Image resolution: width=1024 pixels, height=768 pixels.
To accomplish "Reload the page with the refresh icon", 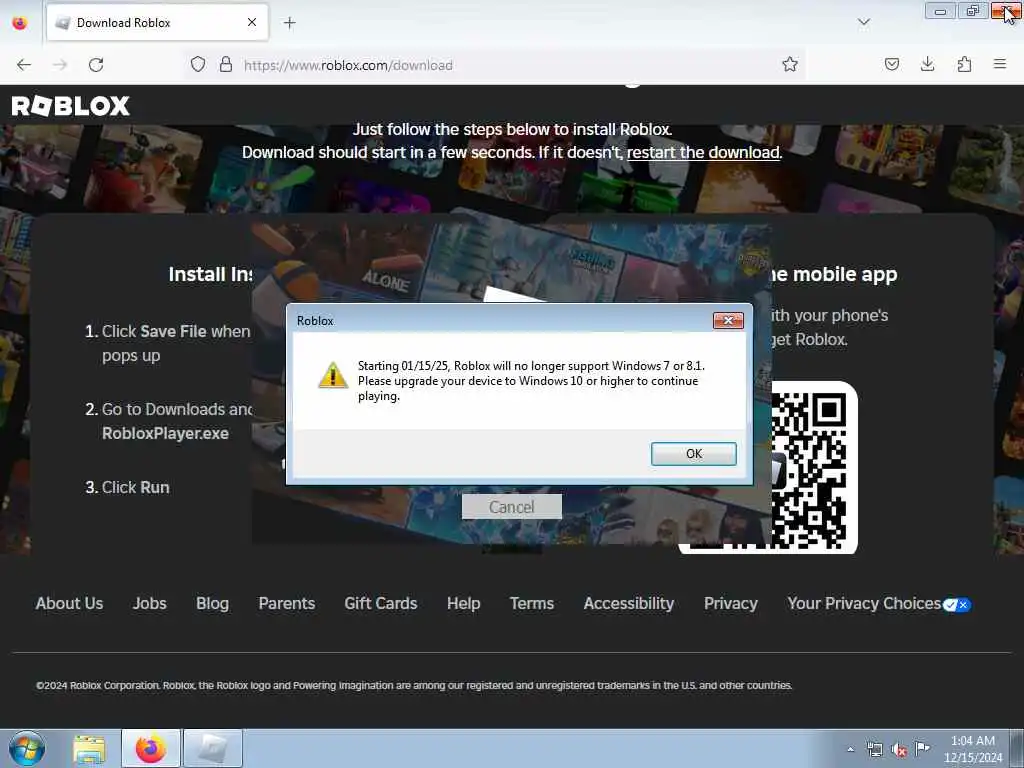I will pos(96,65).
